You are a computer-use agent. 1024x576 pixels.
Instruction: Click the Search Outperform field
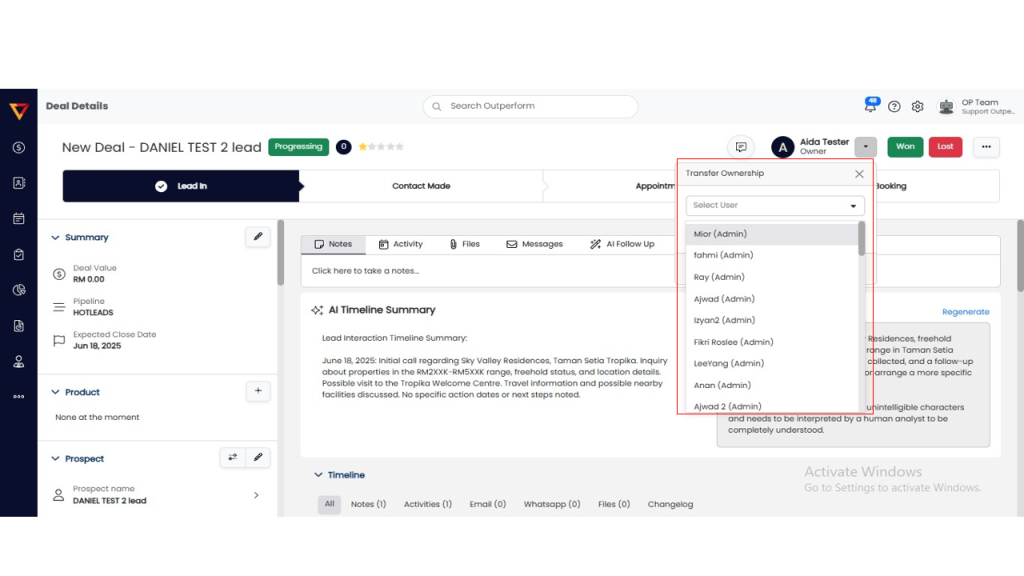click(x=530, y=106)
